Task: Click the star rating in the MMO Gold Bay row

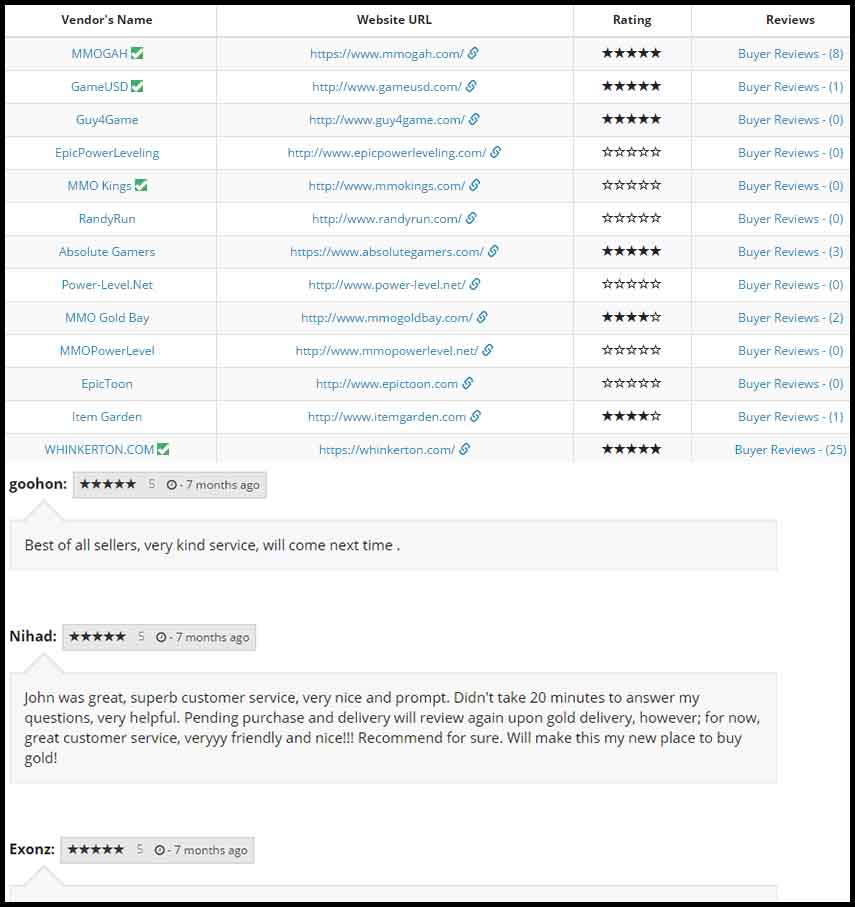Action: pos(631,316)
